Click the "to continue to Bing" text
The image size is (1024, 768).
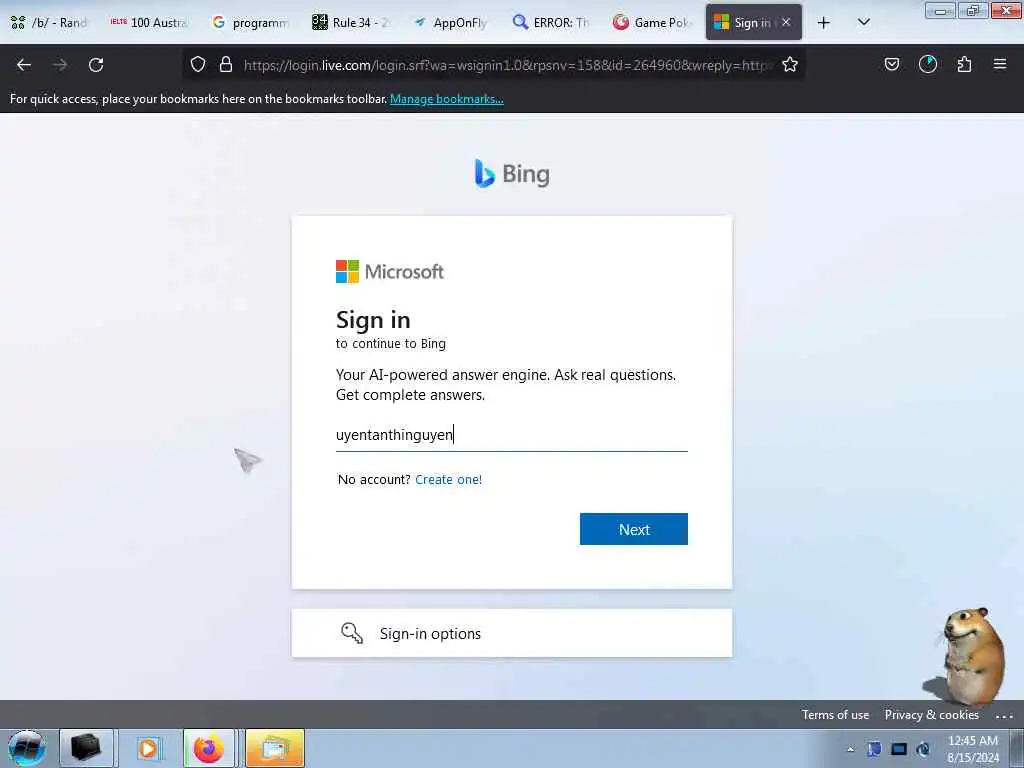click(391, 344)
